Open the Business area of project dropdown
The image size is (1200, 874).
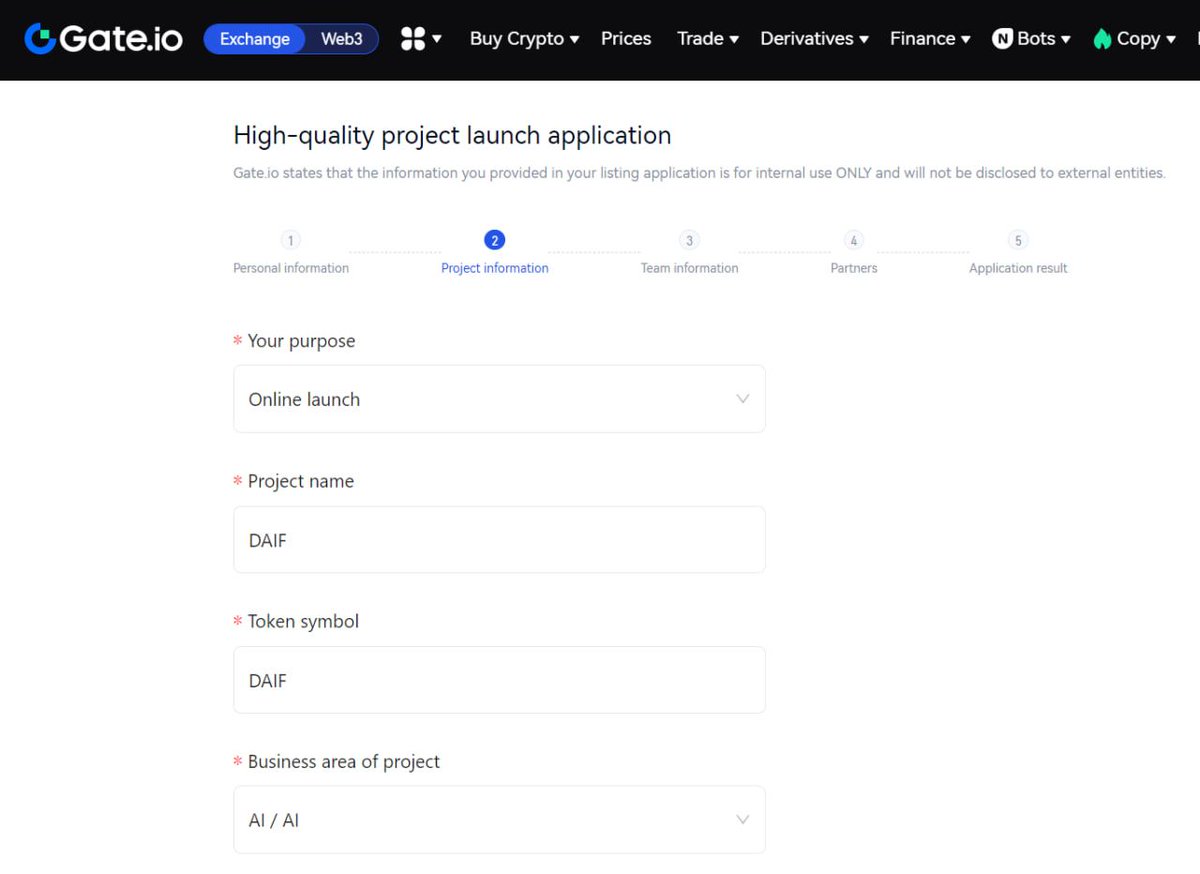tap(499, 820)
